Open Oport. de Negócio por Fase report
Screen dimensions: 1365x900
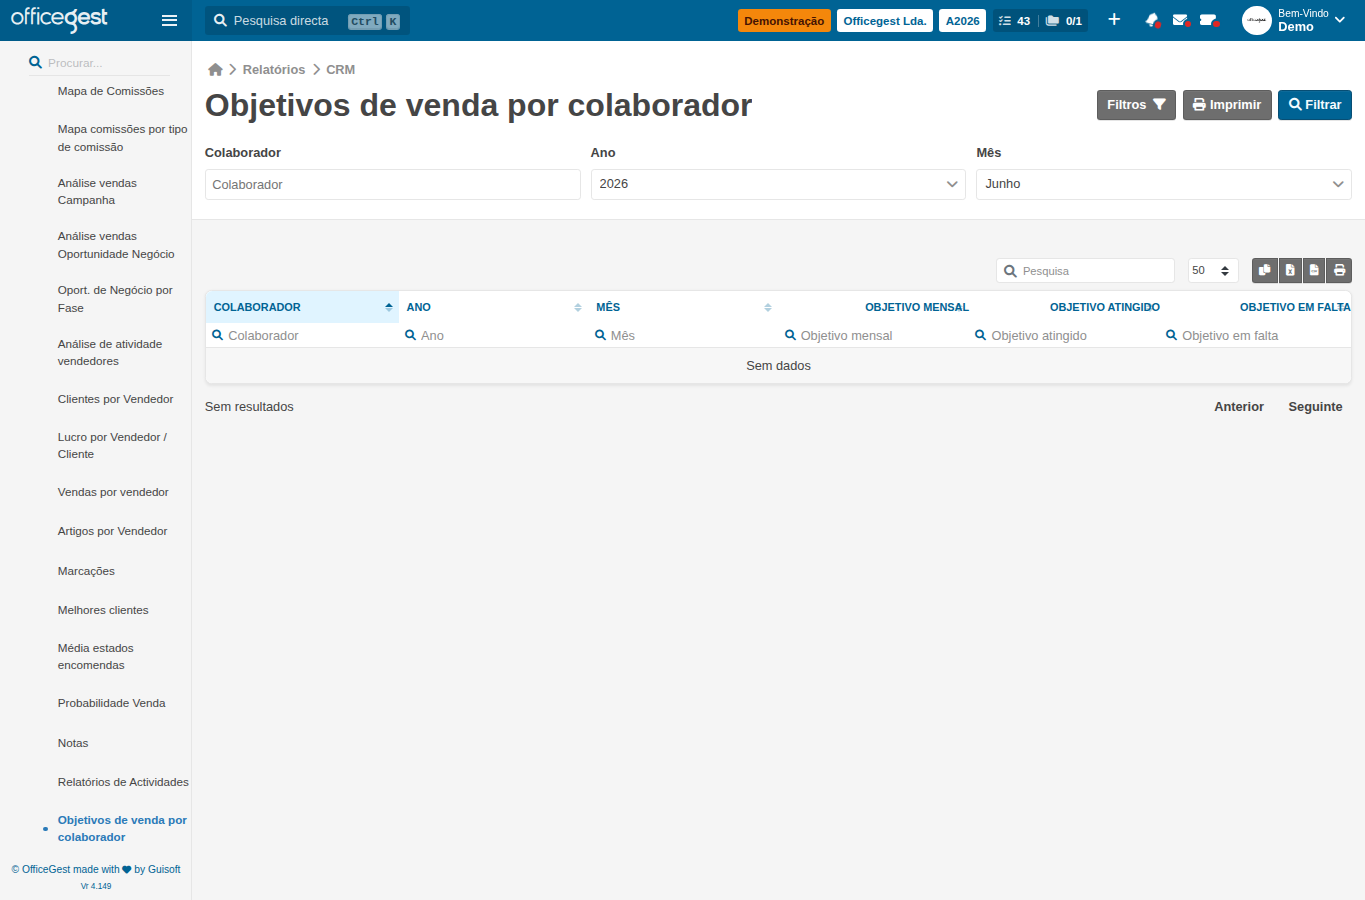pos(115,299)
